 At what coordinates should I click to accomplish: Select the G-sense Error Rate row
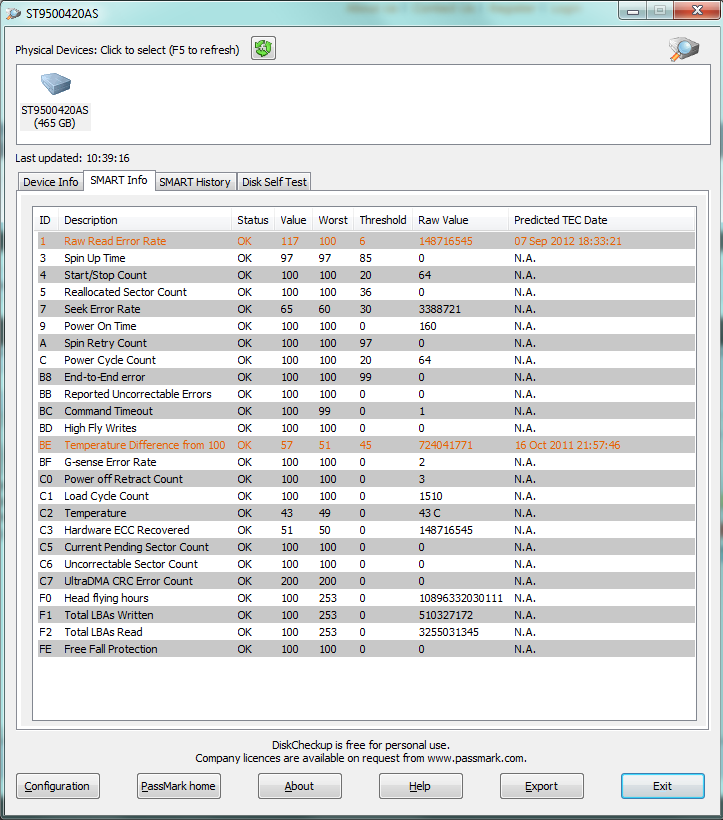tap(366, 462)
